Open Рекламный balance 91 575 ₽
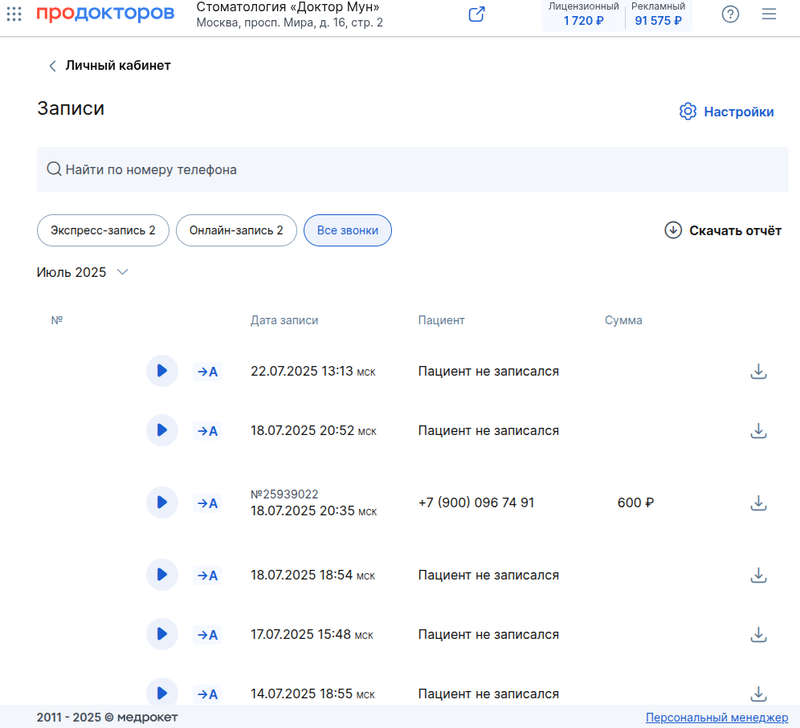Viewport: 800px width, 728px height. click(x=658, y=14)
